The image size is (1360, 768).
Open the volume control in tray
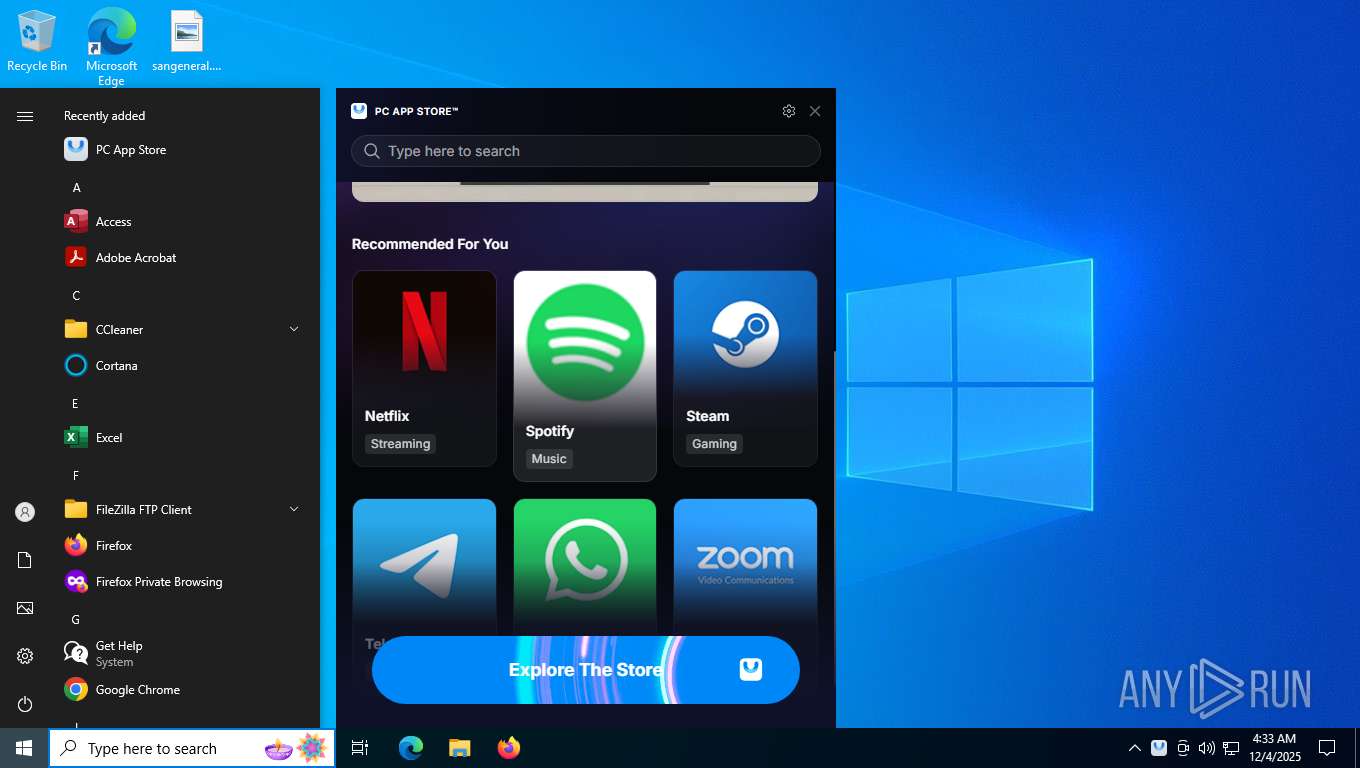1207,748
